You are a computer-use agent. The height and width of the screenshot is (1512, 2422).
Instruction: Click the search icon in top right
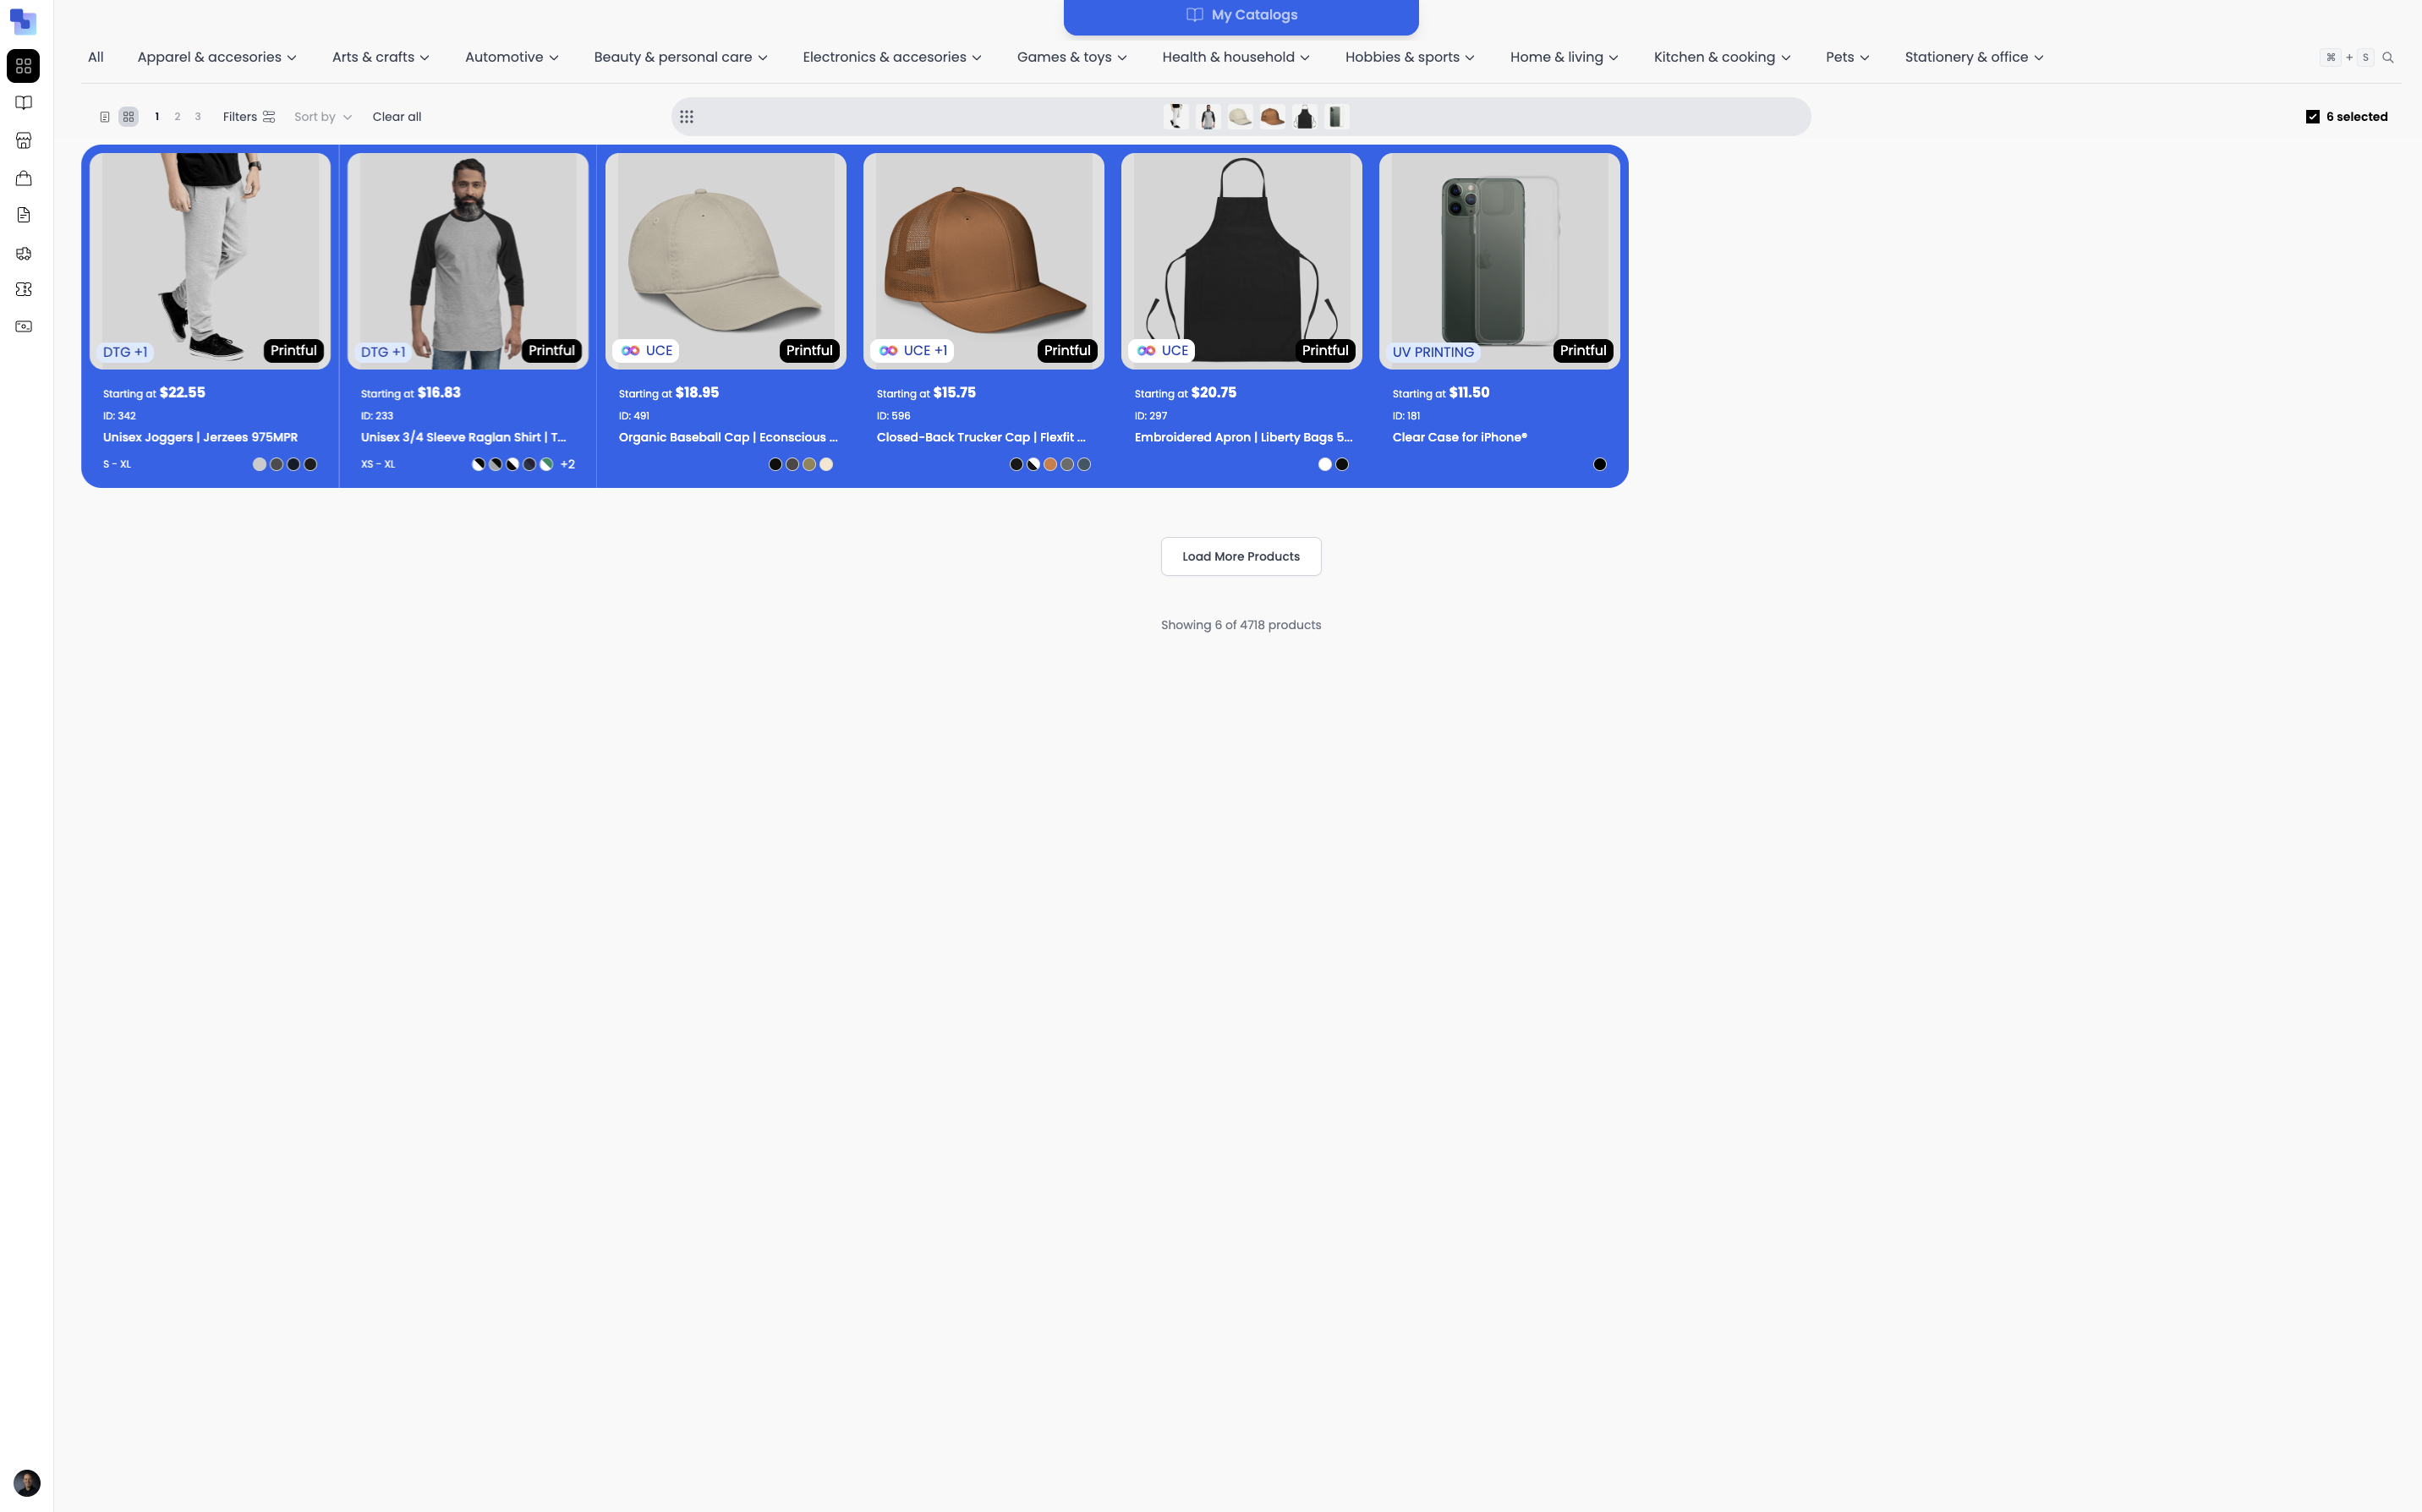[x=2388, y=57]
